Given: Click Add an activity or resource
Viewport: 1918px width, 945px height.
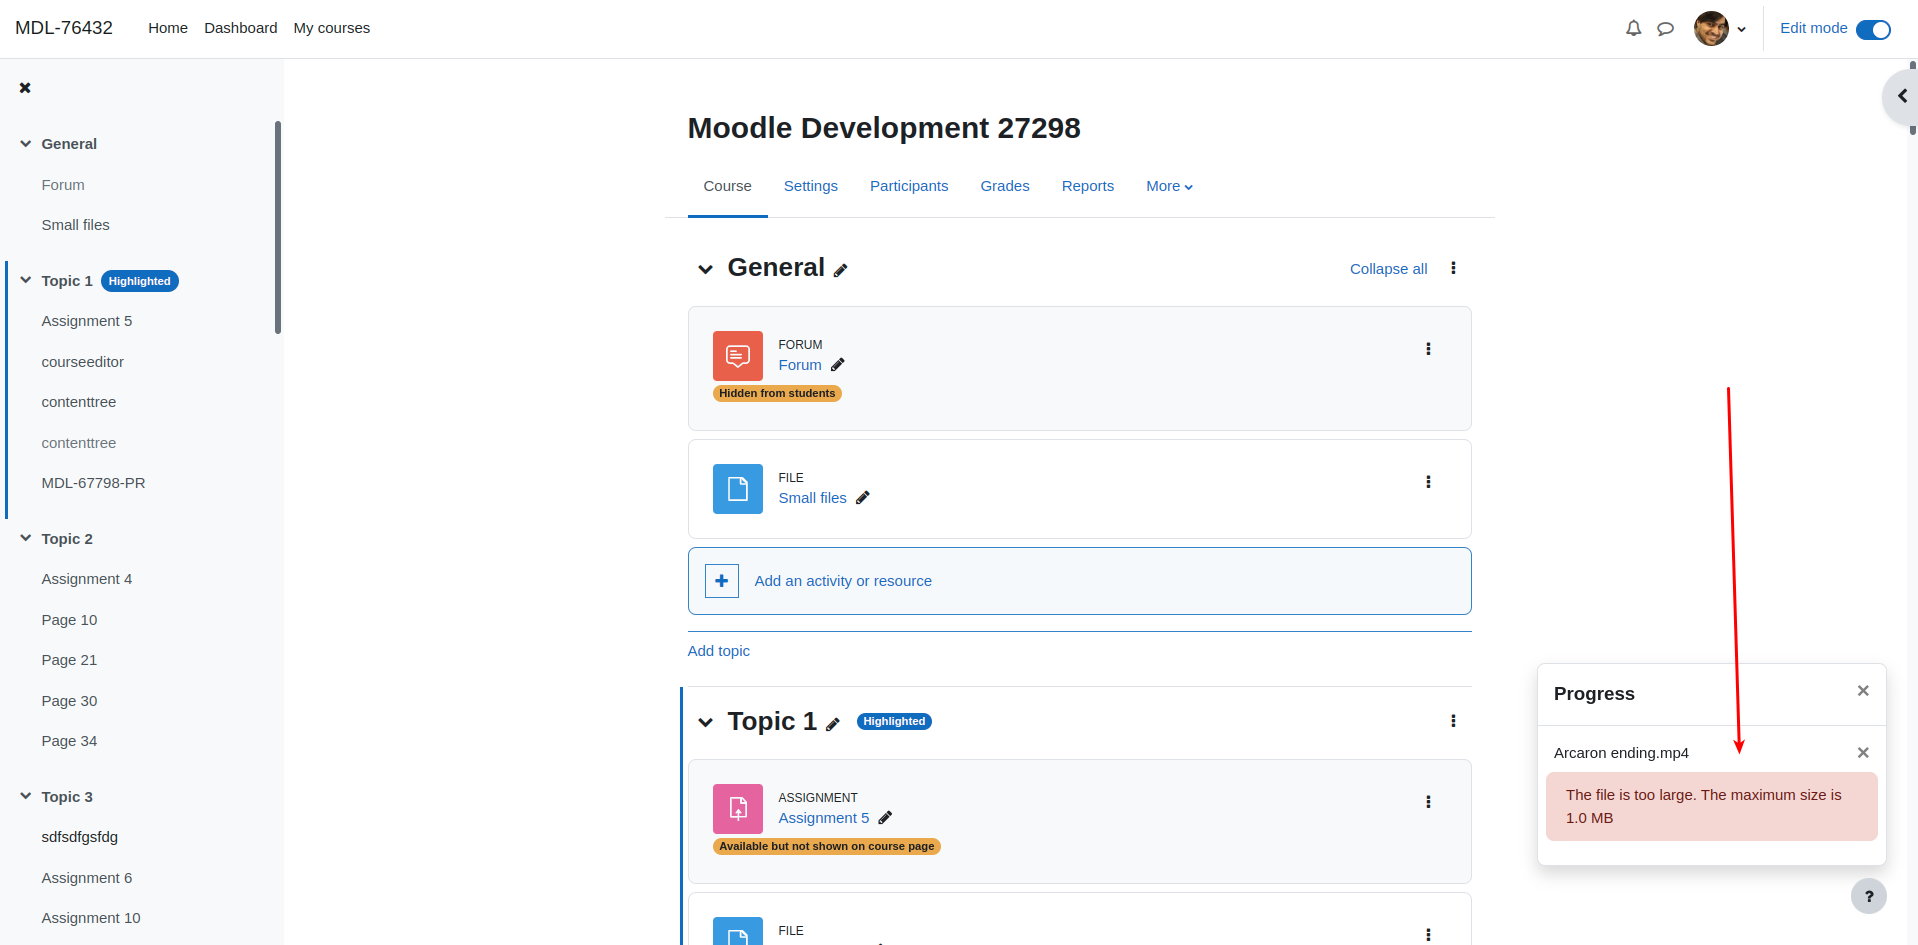Looking at the screenshot, I should click(x=1079, y=581).
